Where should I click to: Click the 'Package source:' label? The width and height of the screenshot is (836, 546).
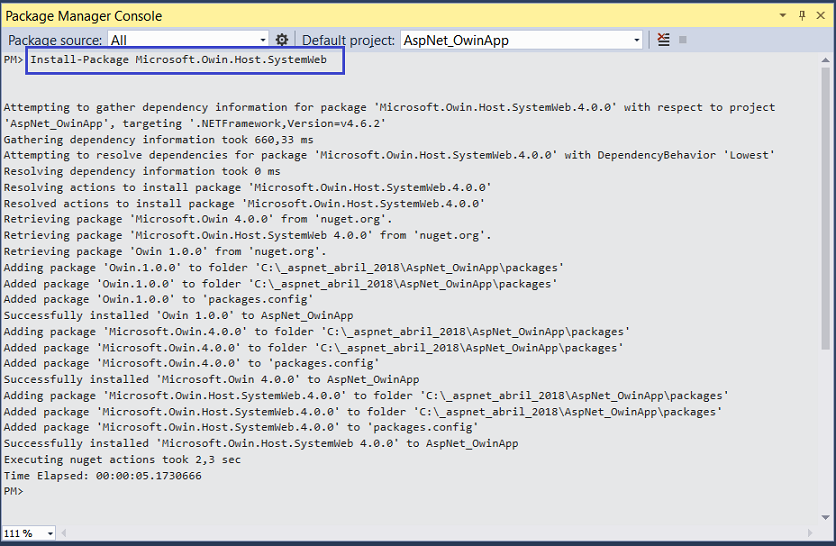pos(55,40)
